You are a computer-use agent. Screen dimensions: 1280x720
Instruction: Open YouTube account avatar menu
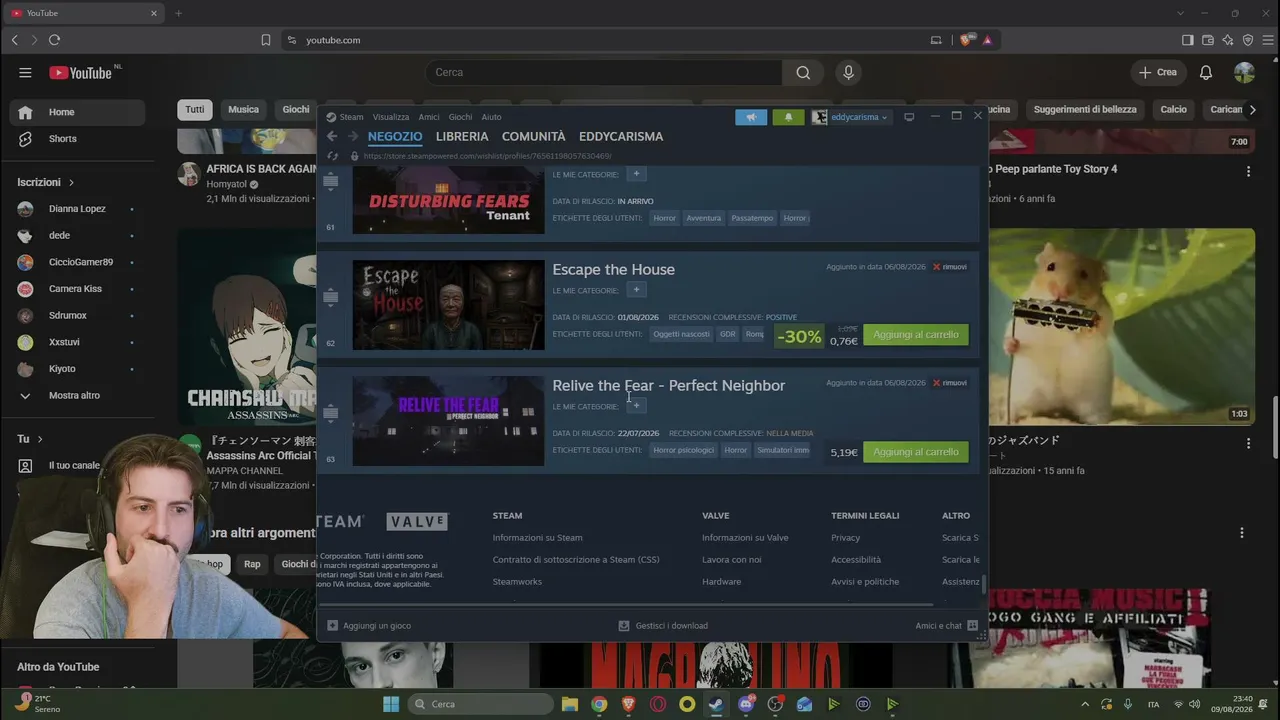pos(1244,72)
